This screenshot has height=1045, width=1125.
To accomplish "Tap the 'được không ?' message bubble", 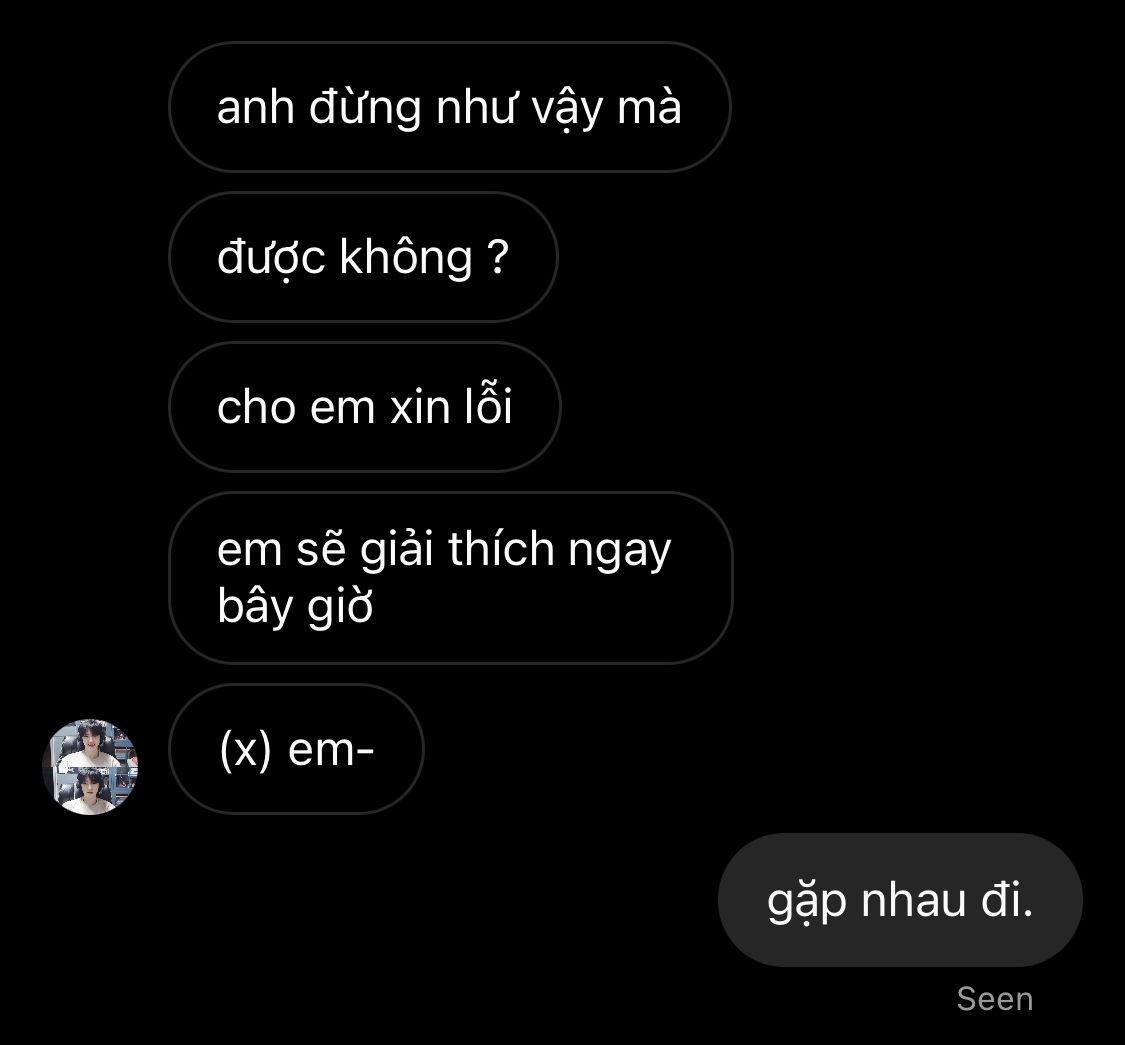I will coord(363,257).
